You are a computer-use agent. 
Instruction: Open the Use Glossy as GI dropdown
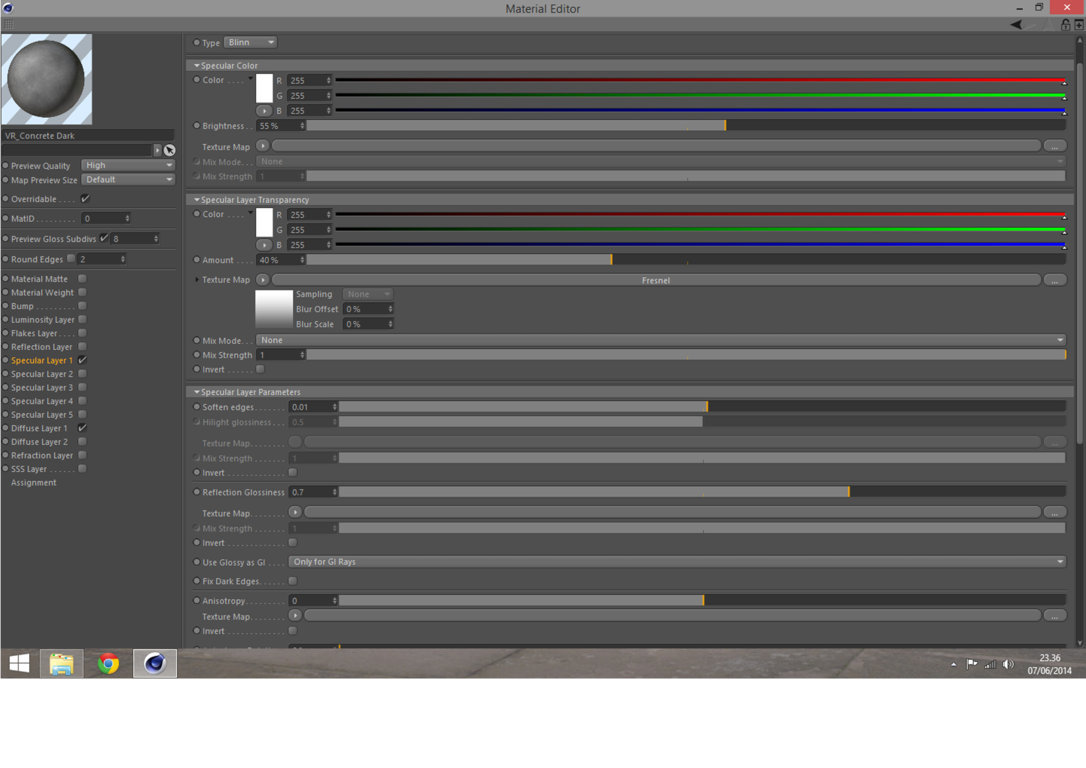677,562
